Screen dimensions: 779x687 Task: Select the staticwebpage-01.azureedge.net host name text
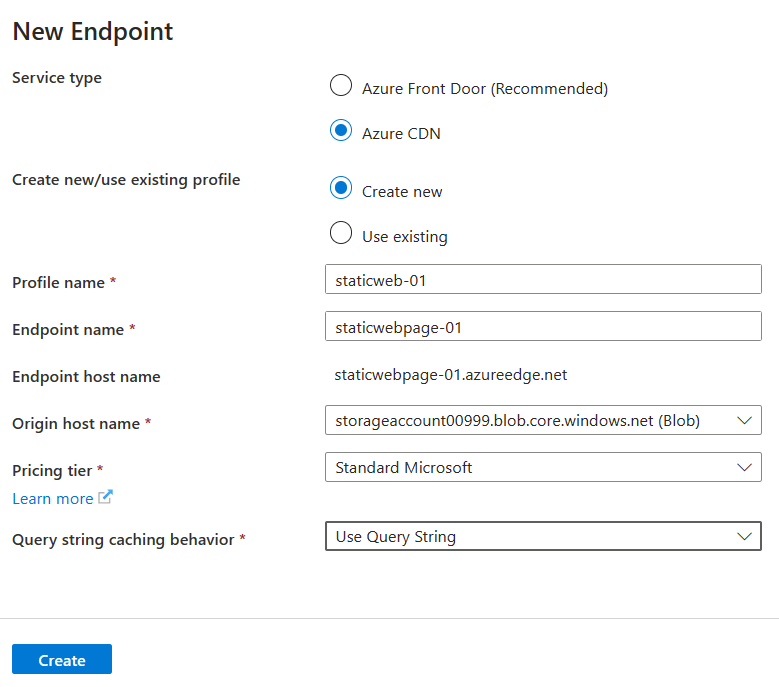(x=451, y=375)
